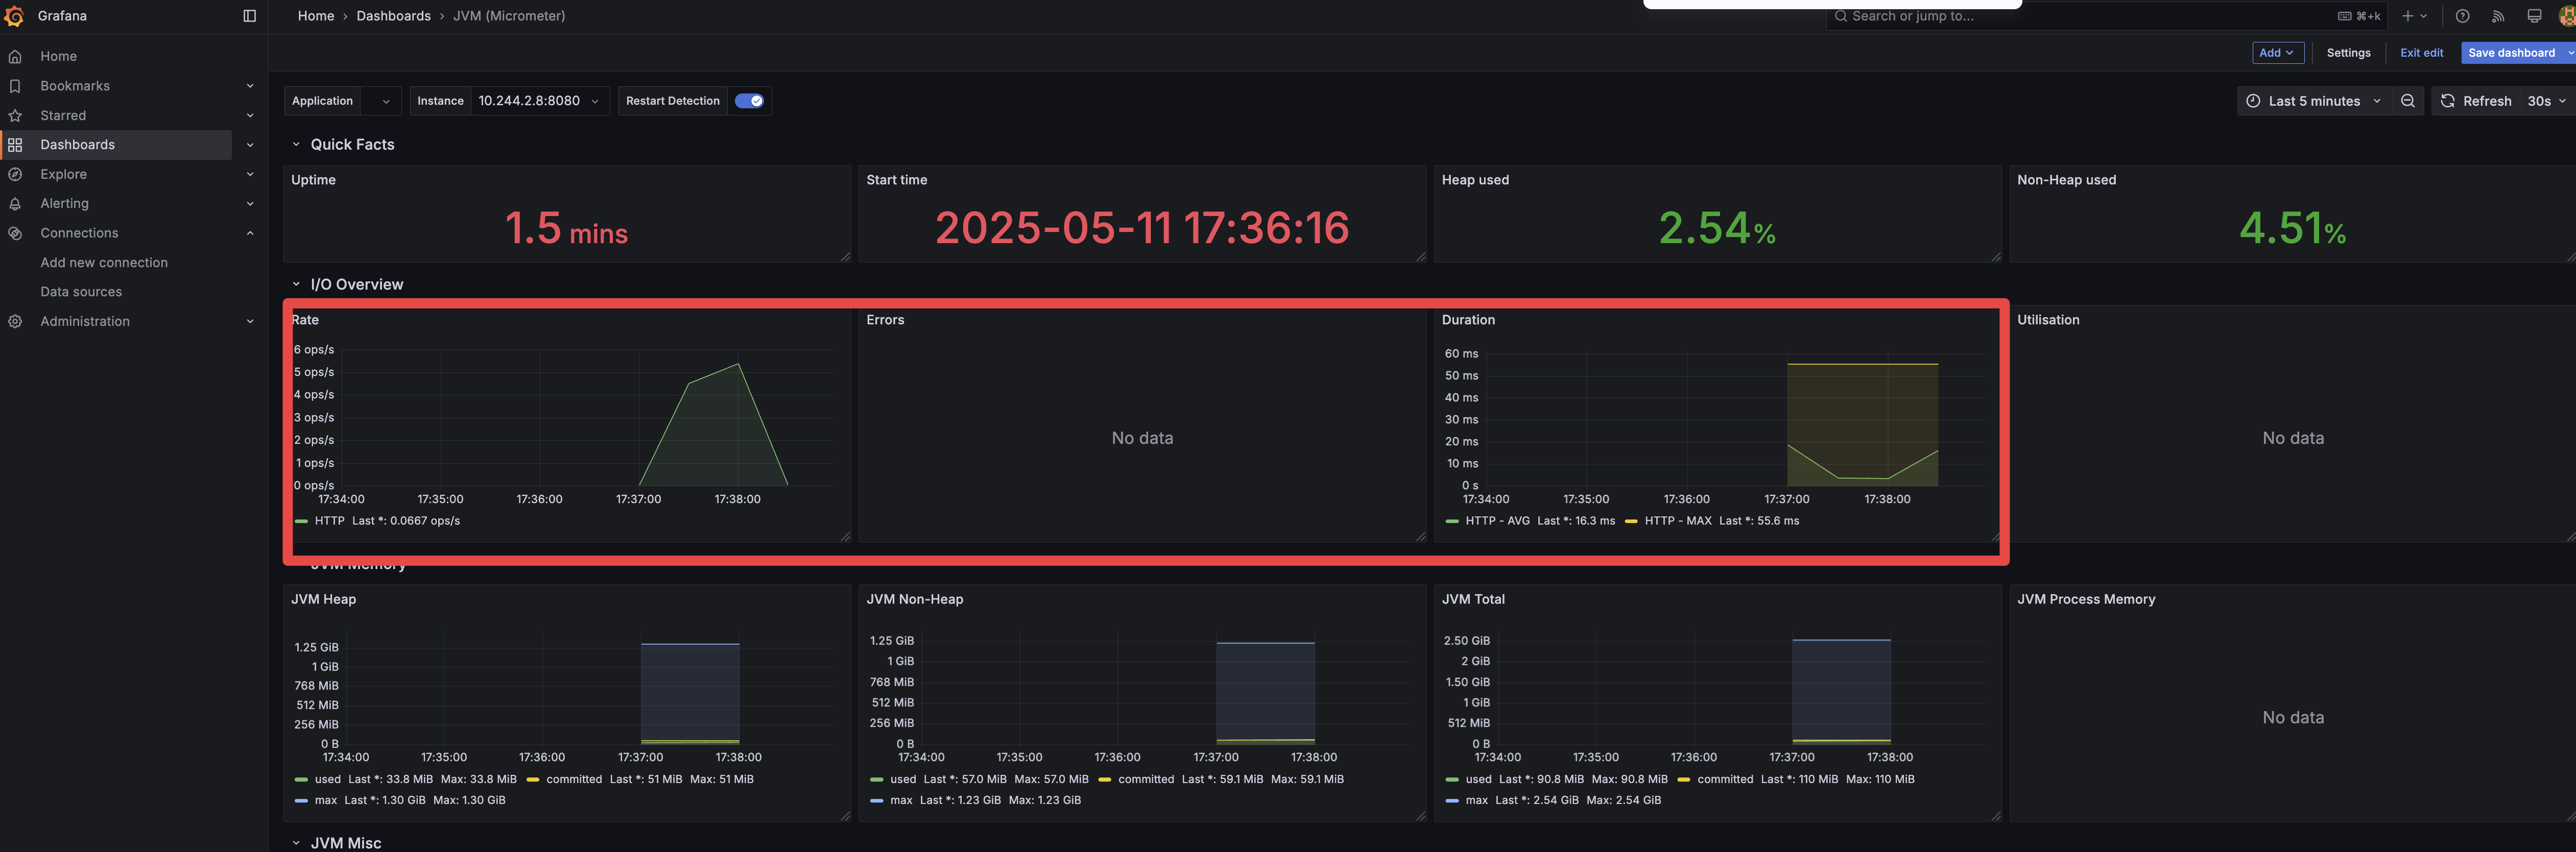Open the help question mark icon
Viewport: 2576px width, 852px height.
[2462, 16]
